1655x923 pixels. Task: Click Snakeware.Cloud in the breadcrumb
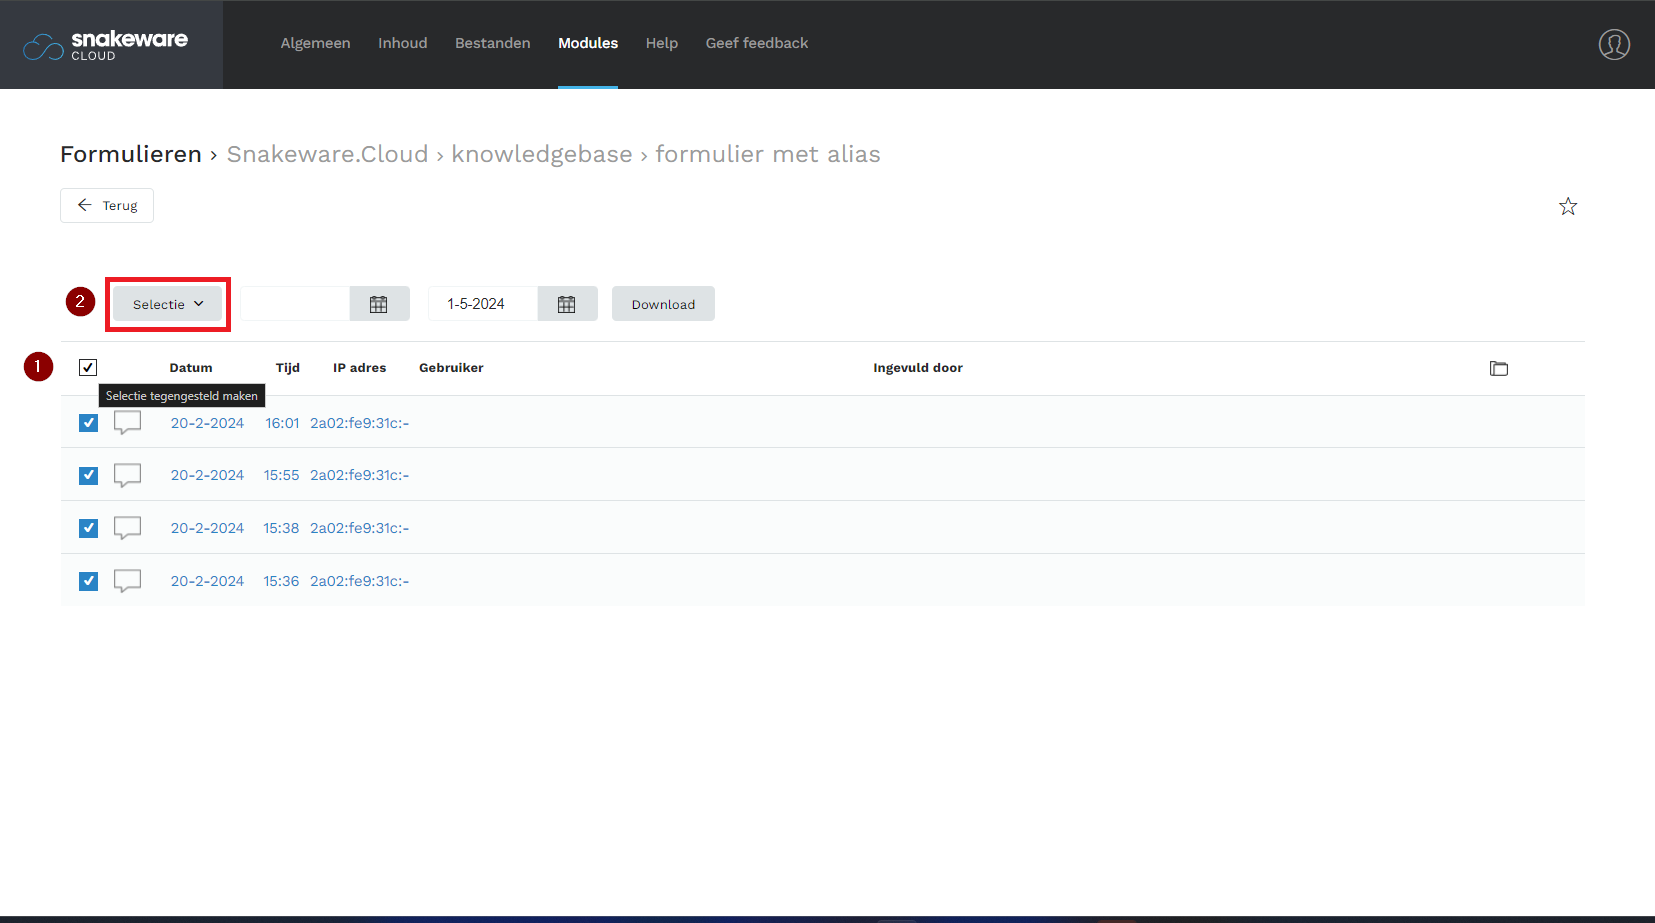tap(327, 154)
